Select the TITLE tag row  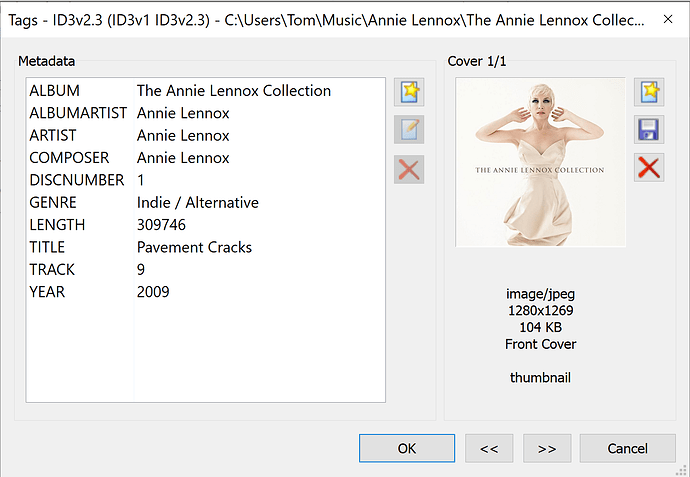pos(206,247)
